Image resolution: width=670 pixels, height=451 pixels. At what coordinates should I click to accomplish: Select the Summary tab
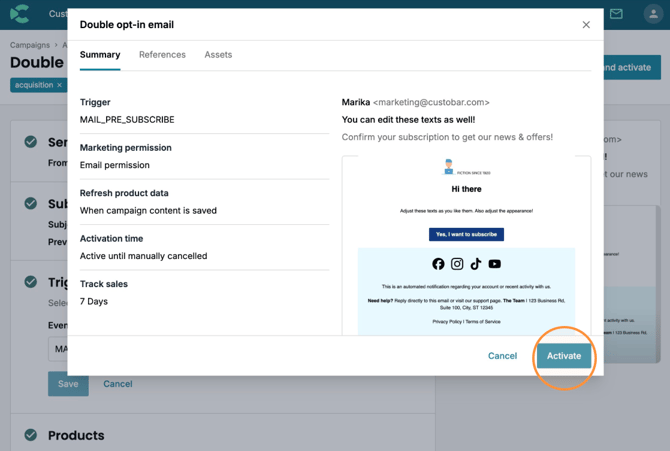click(100, 55)
